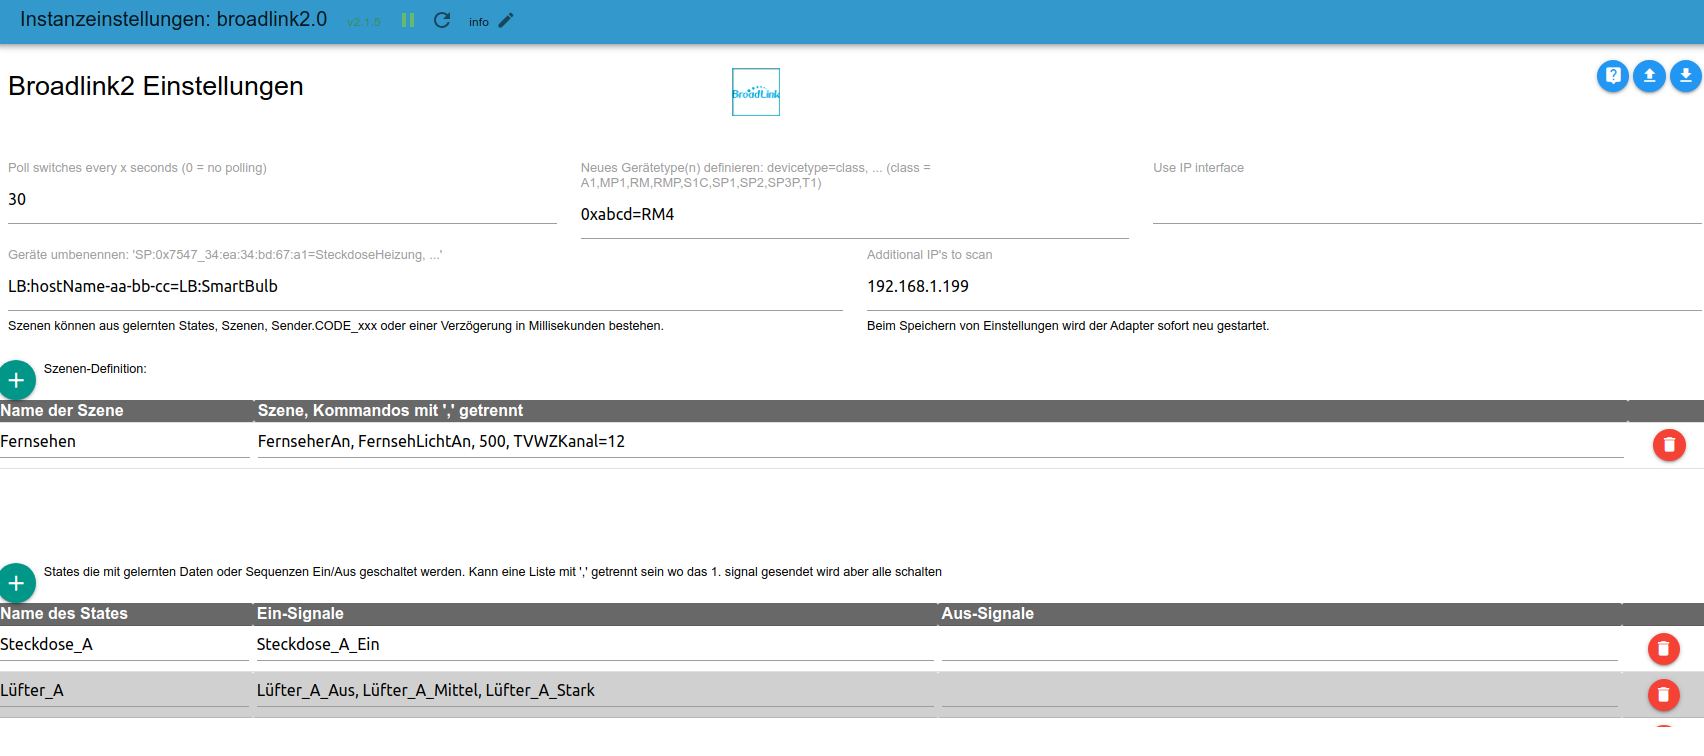The height and width of the screenshot is (756, 1704).
Task: Edit the state name Steckdose_A
Action: pos(124,645)
